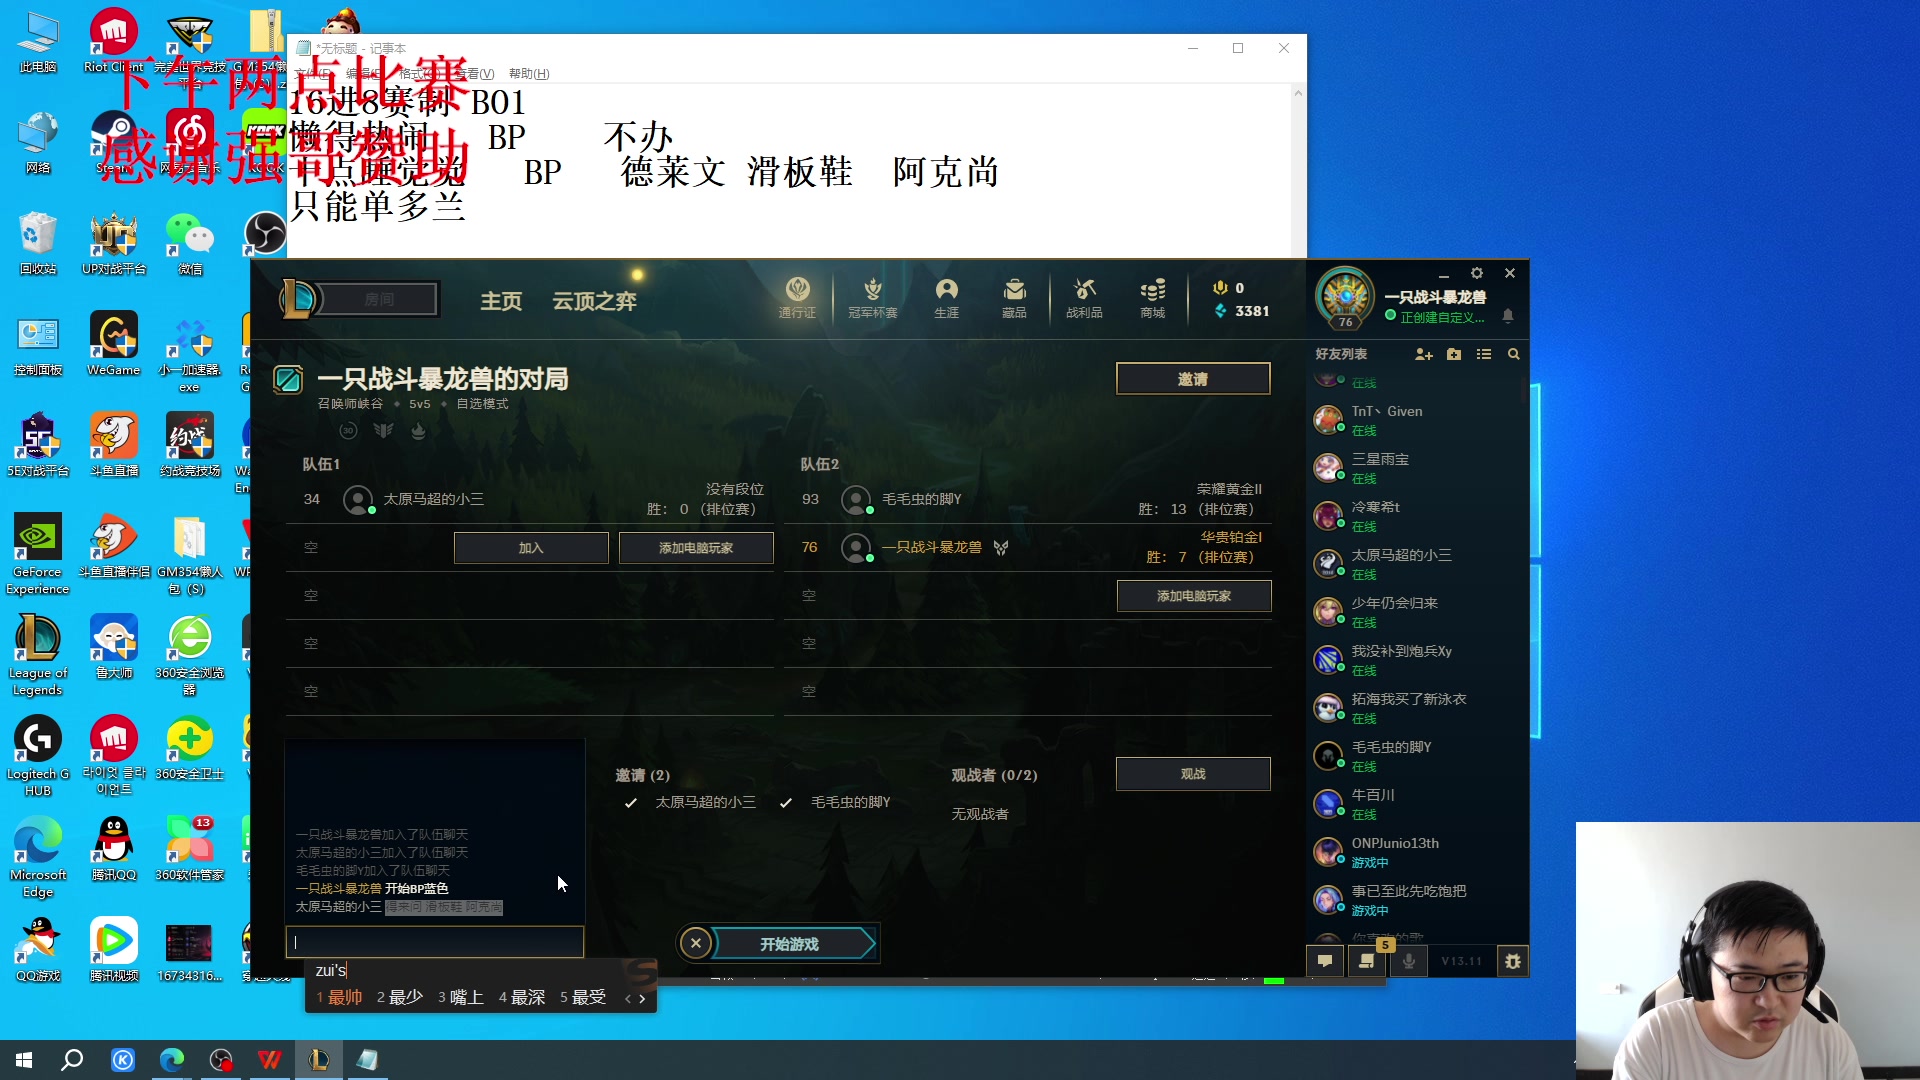The height and width of the screenshot is (1080, 1920).
Task: Click the bug report icon
Action: click(1513, 961)
